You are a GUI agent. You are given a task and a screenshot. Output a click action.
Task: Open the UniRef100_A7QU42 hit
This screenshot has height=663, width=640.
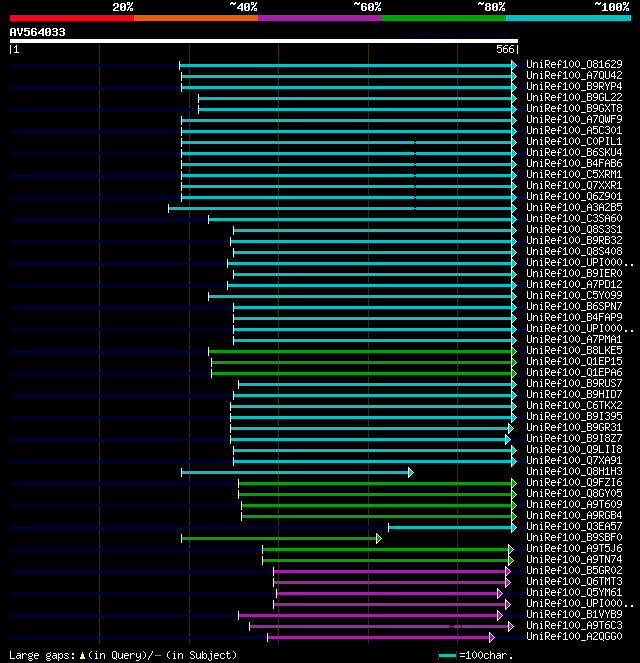574,75
